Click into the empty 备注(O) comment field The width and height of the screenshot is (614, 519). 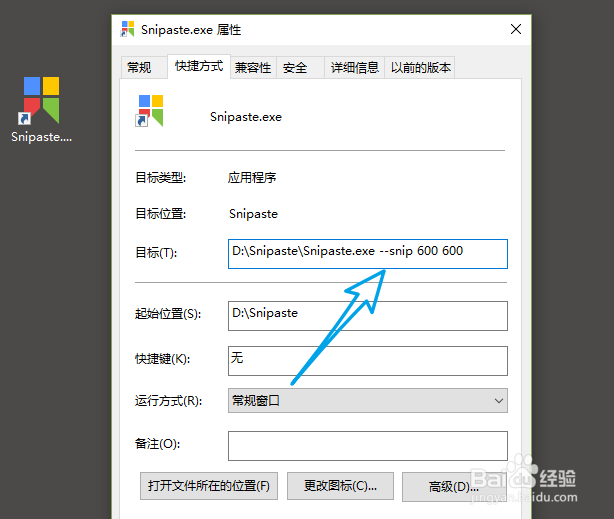pos(368,446)
